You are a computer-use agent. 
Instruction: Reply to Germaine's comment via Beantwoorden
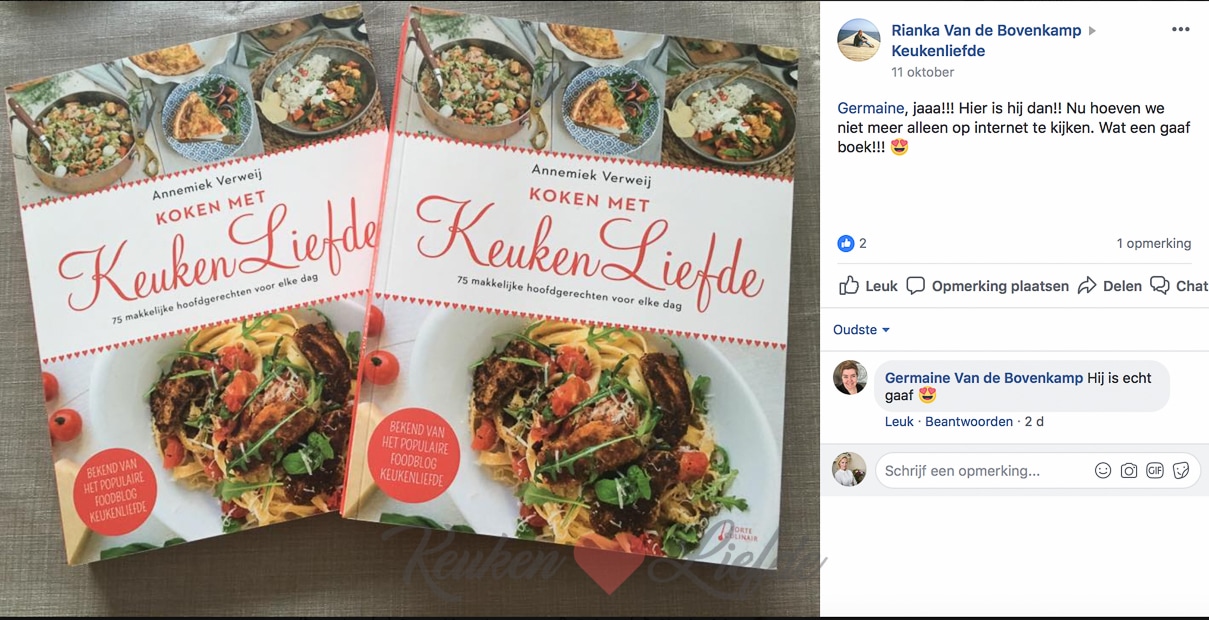coord(969,422)
